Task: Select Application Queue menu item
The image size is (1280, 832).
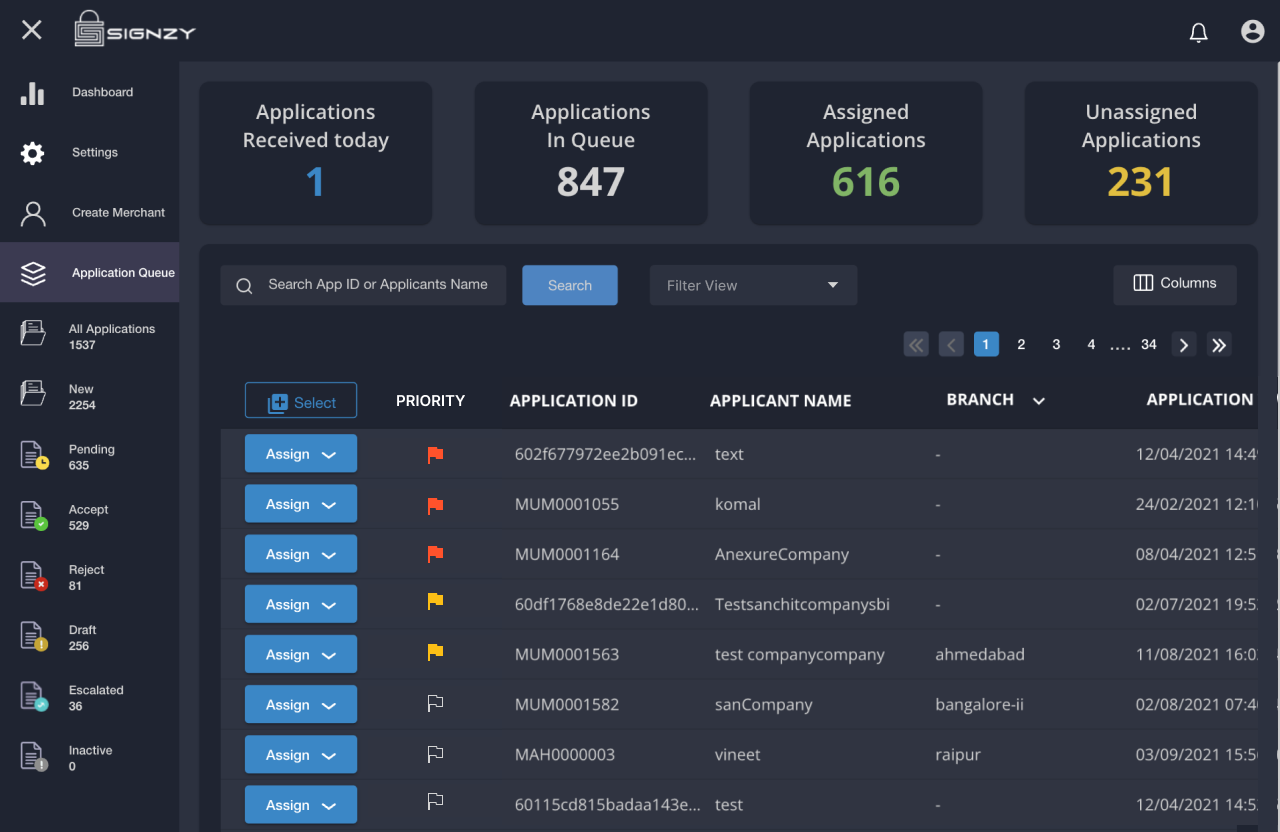Action: coord(90,272)
